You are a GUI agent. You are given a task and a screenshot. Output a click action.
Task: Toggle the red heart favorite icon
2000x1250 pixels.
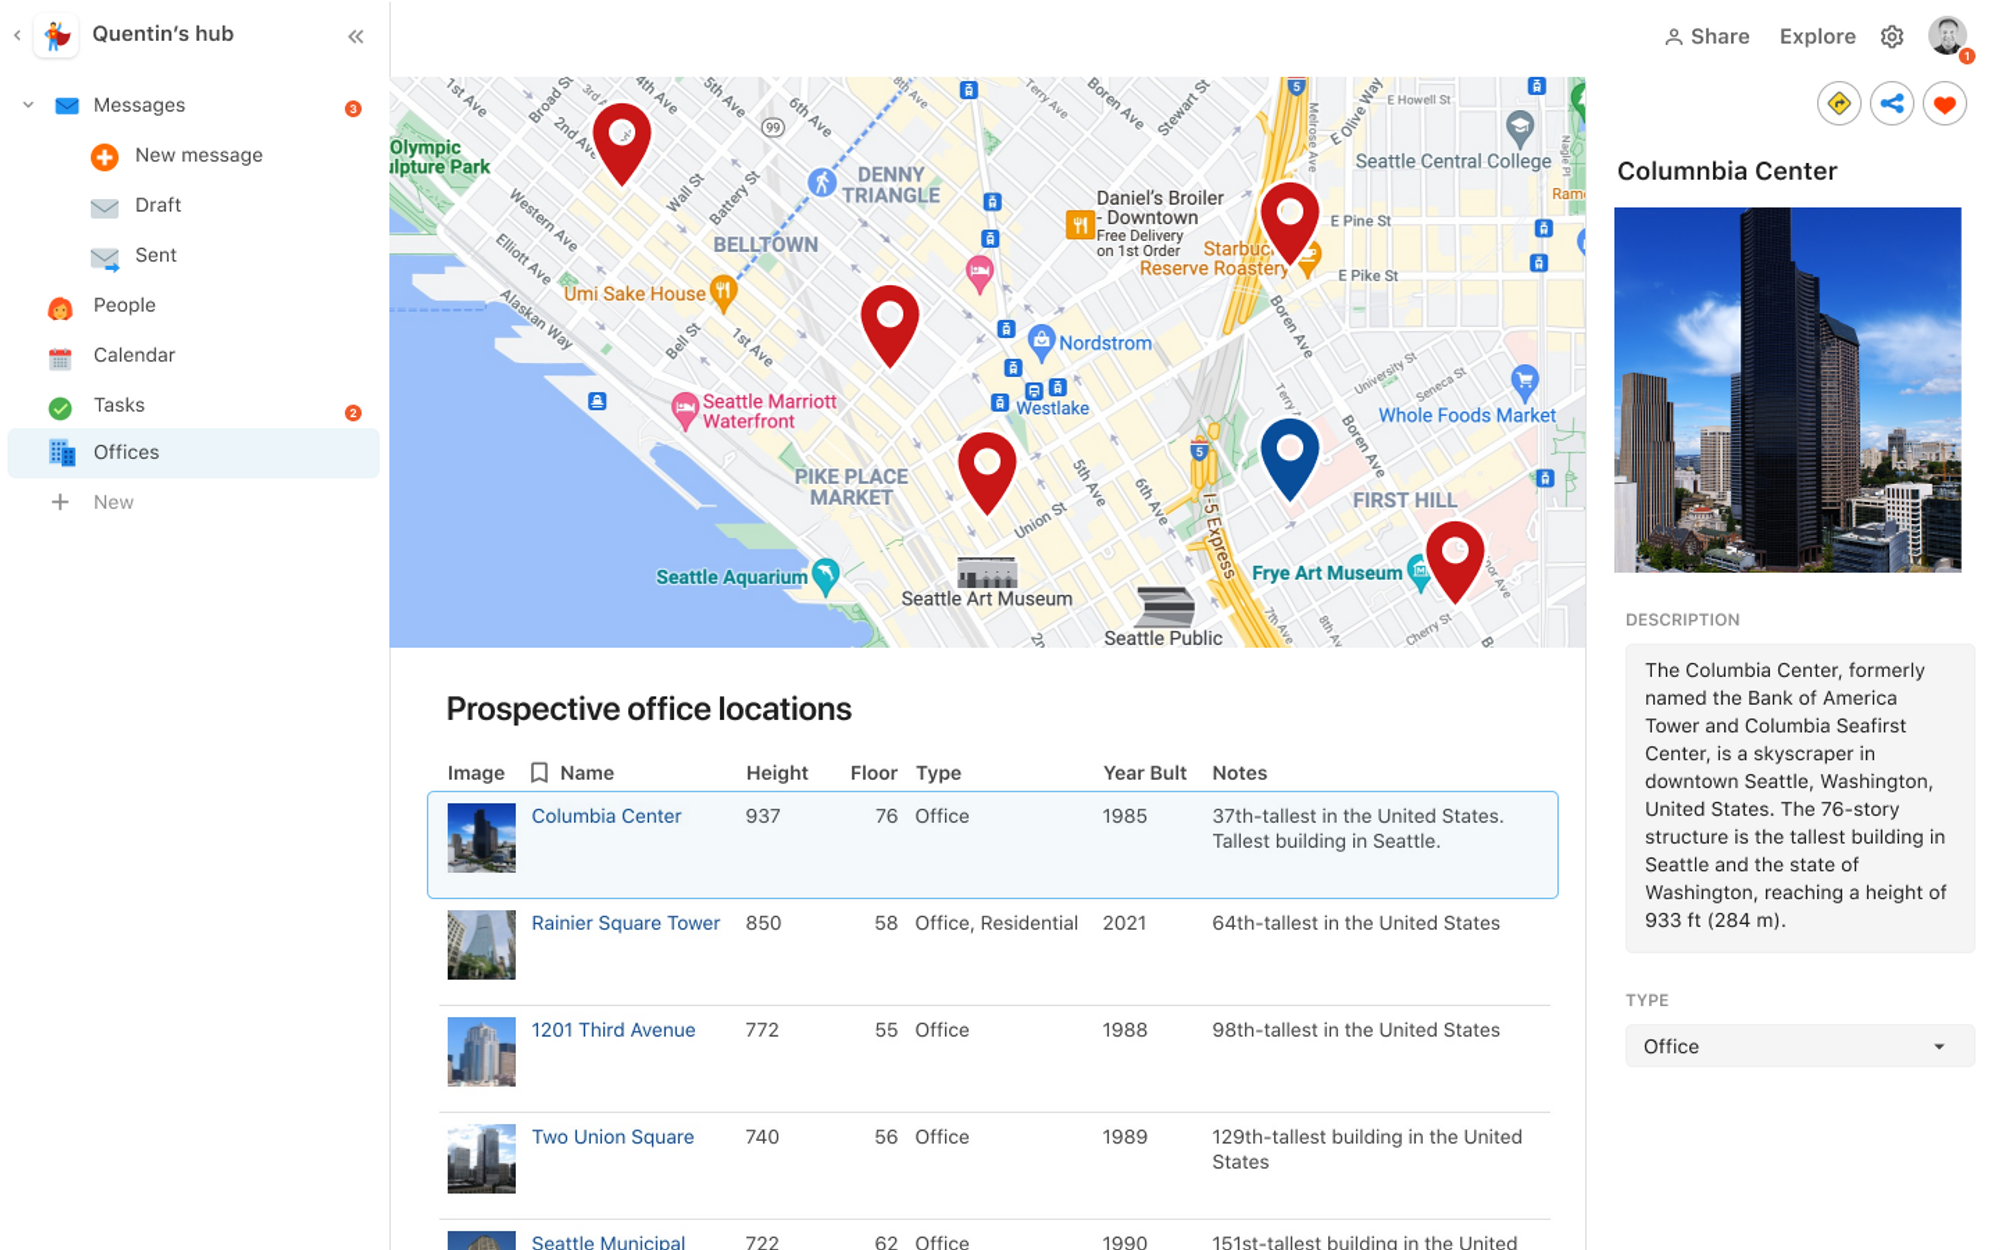pyautogui.click(x=1944, y=104)
